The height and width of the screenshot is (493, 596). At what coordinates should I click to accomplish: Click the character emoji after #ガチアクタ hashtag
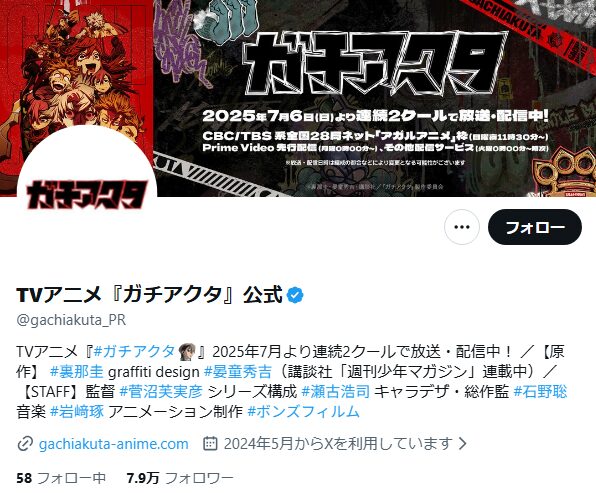(x=187, y=352)
